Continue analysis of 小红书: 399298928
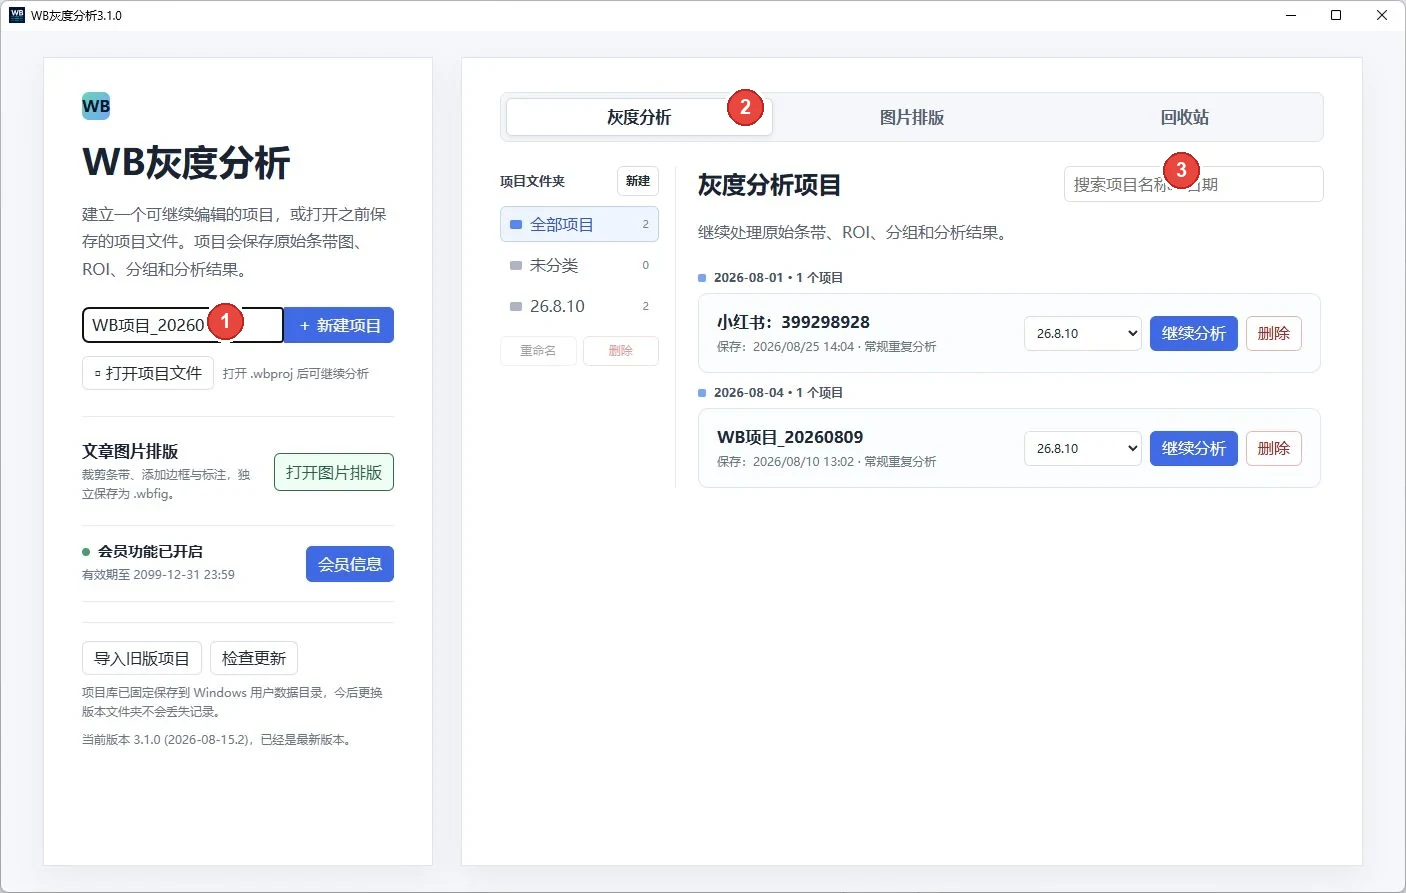 click(1194, 333)
